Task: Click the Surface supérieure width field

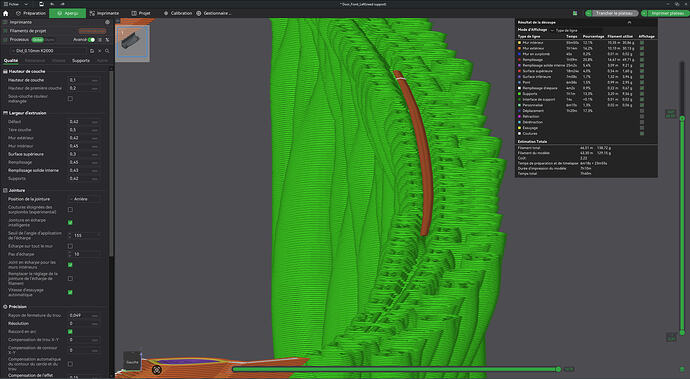Action: click(83, 154)
